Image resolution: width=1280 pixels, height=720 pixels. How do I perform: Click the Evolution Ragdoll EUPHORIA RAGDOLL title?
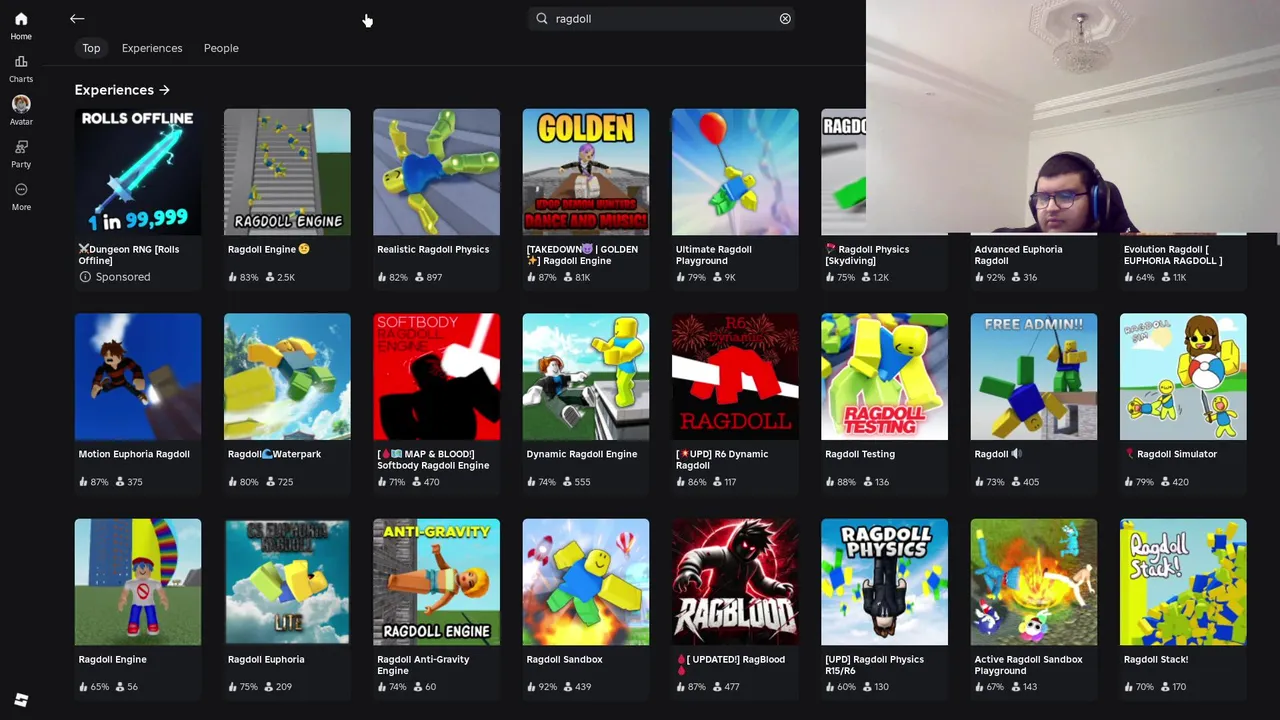1173,255
